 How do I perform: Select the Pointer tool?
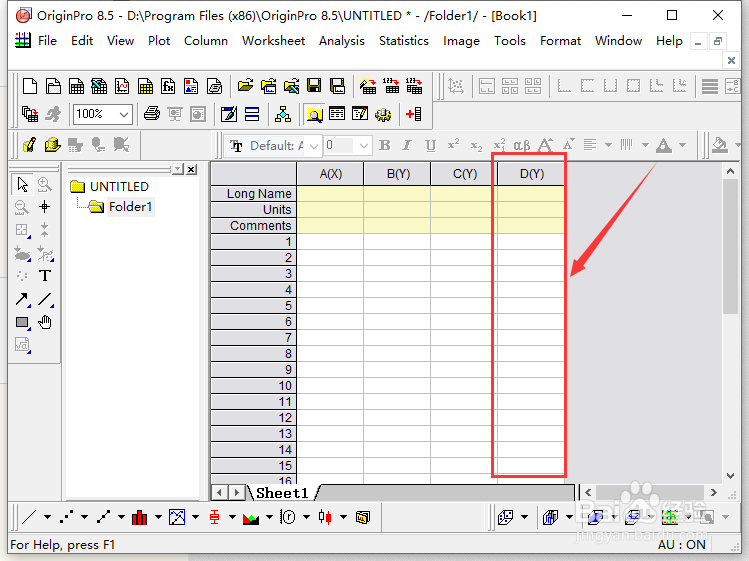coord(22,184)
